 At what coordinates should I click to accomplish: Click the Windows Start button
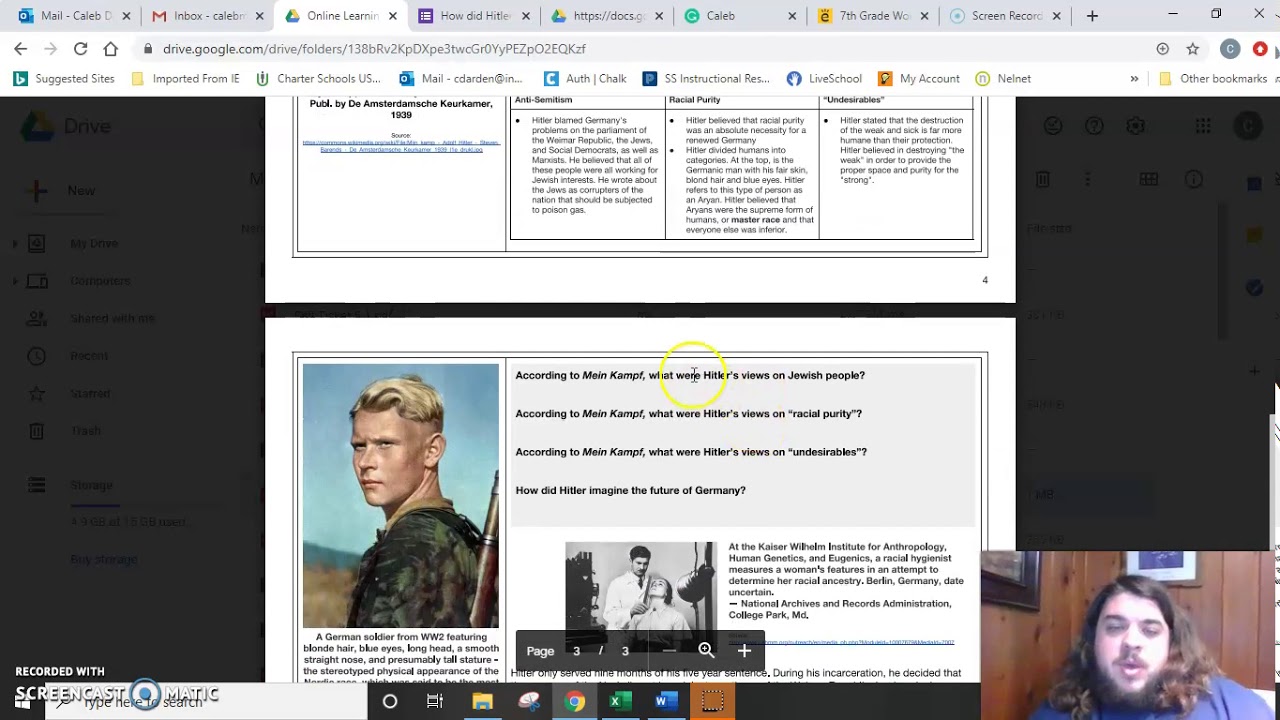point(22,702)
